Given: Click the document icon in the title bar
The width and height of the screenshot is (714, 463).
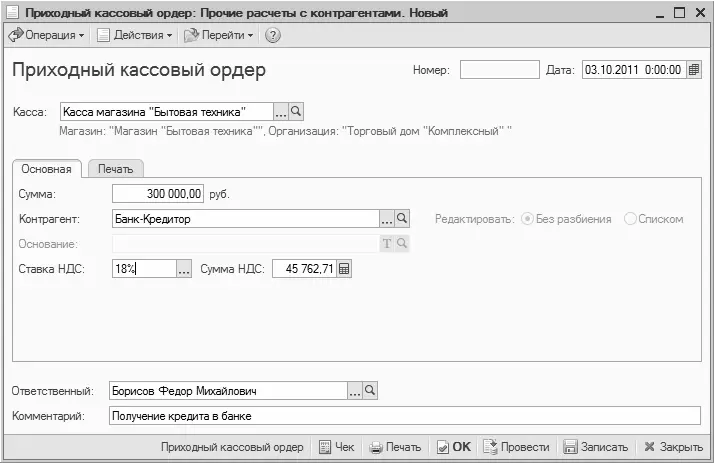Looking at the screenshot, I should tap(12, 12).
